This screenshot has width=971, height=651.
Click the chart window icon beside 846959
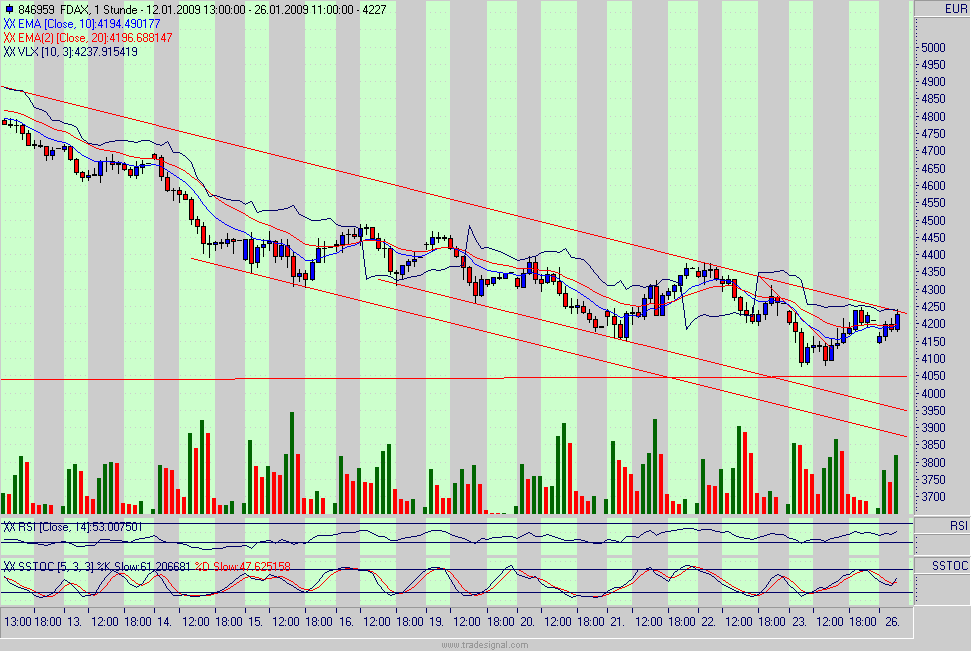click(10, 7)
